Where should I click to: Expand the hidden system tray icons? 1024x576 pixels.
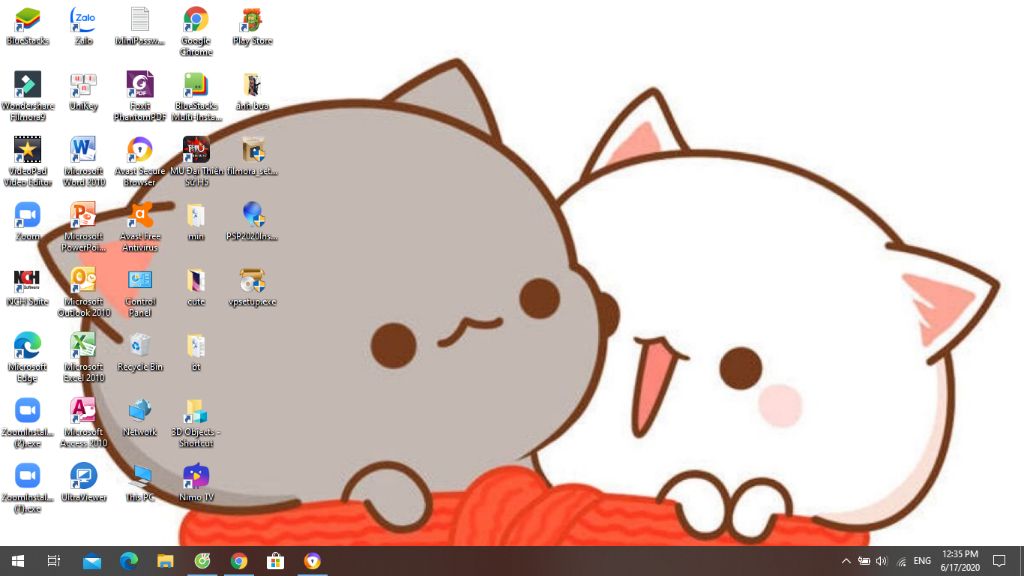tap(846, 561)
